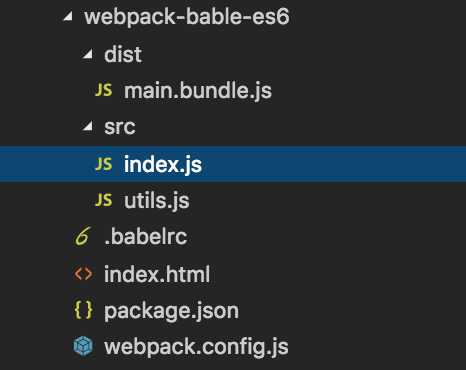Click the JS icon beside index.js
This screenshot has height=370, width=466.
104,164
